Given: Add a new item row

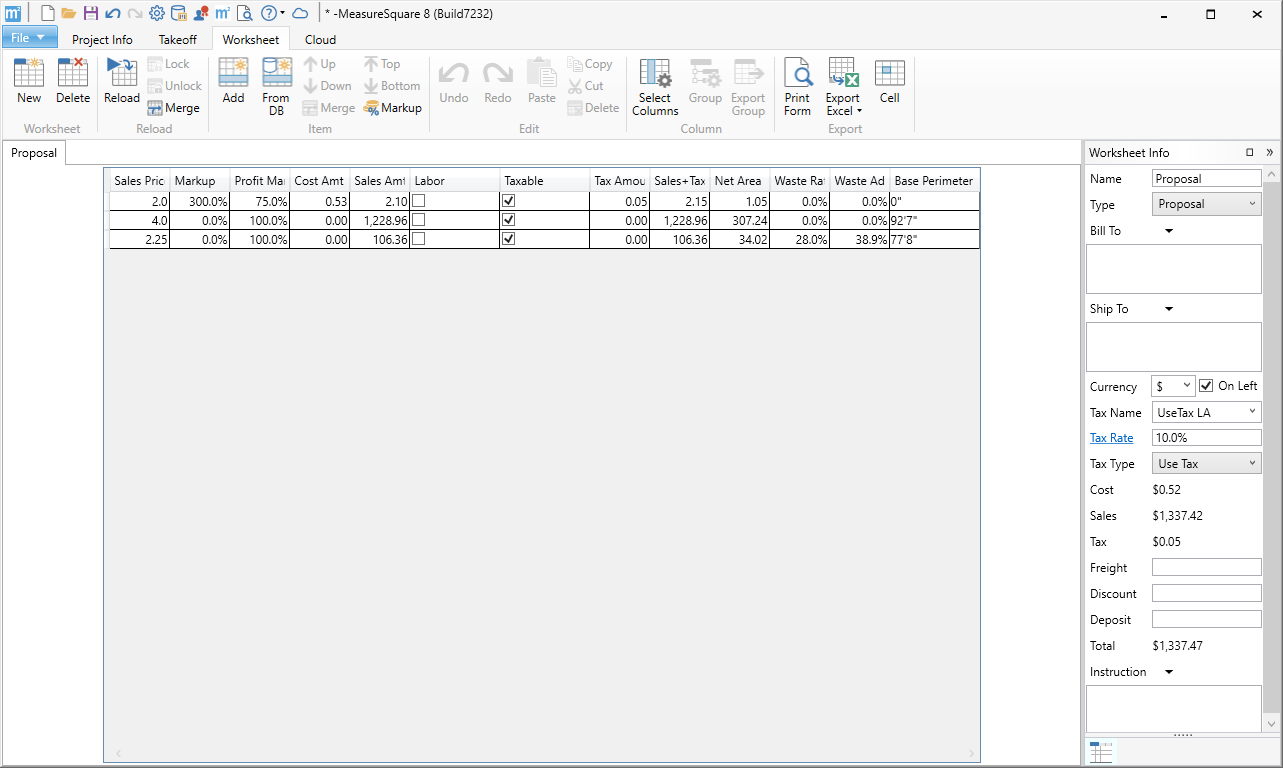Looking at the screenshot, I should click(233, 81).
